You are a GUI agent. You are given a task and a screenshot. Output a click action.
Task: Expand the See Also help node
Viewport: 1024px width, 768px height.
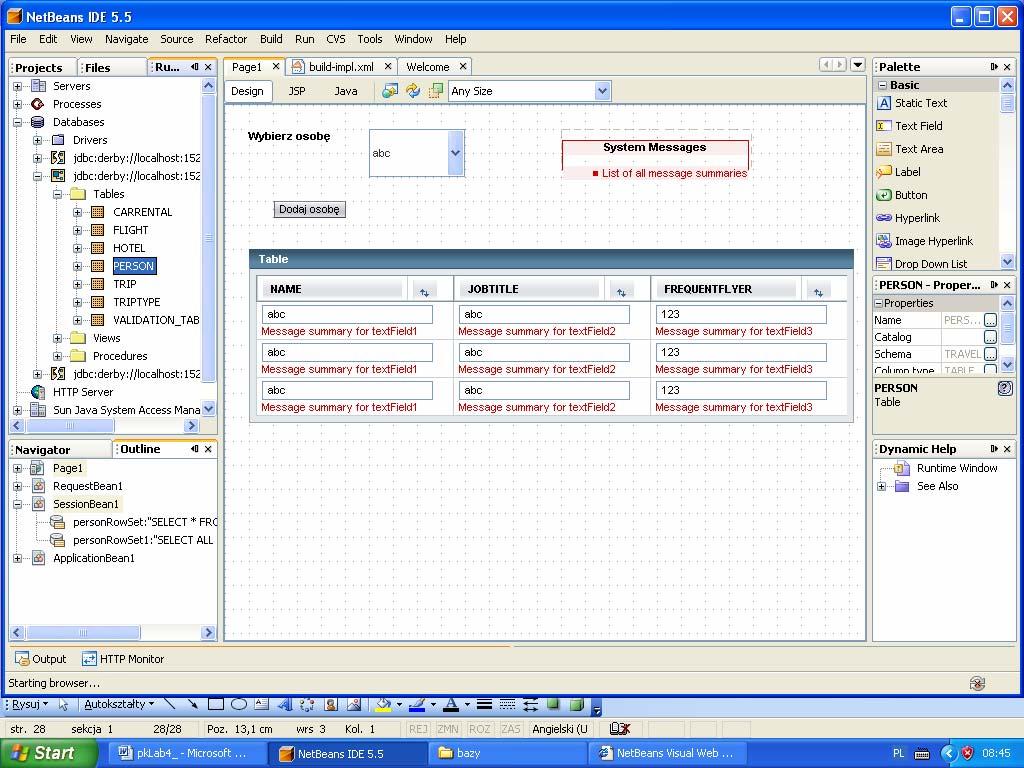coord(882,487)
